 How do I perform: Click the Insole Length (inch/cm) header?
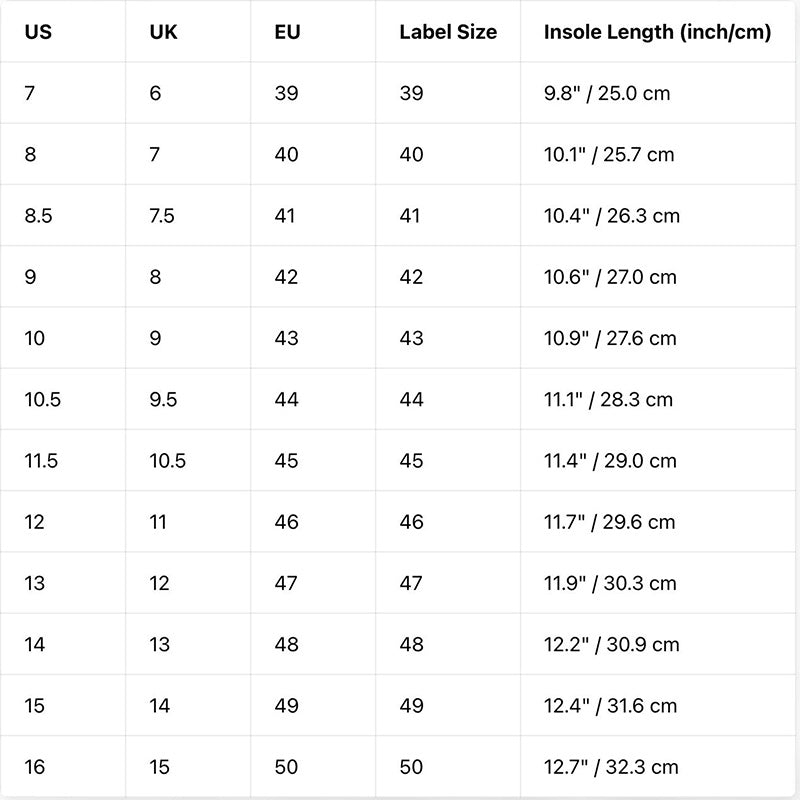(x=657, y=32)
